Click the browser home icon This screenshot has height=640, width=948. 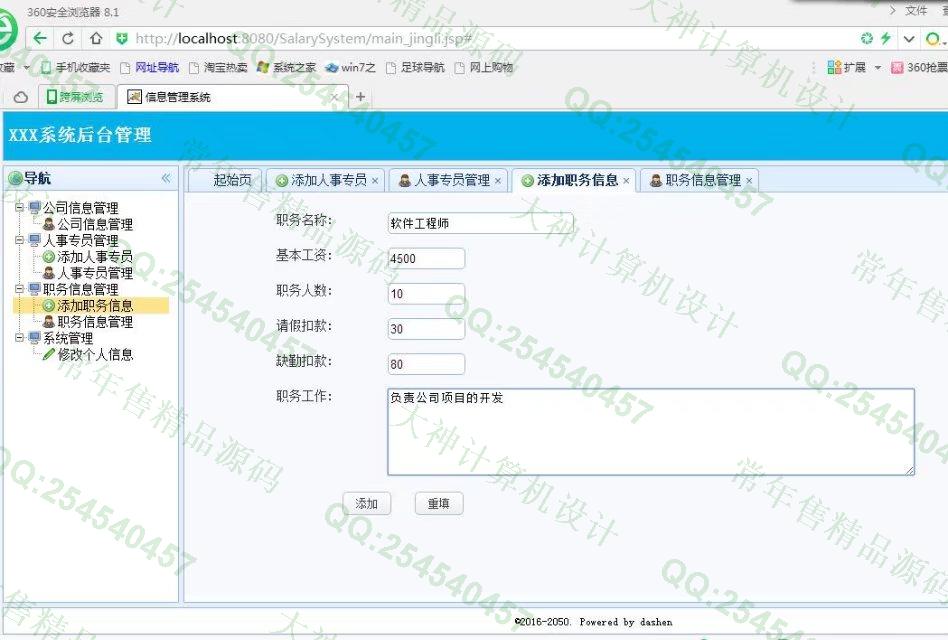(95, 39)
